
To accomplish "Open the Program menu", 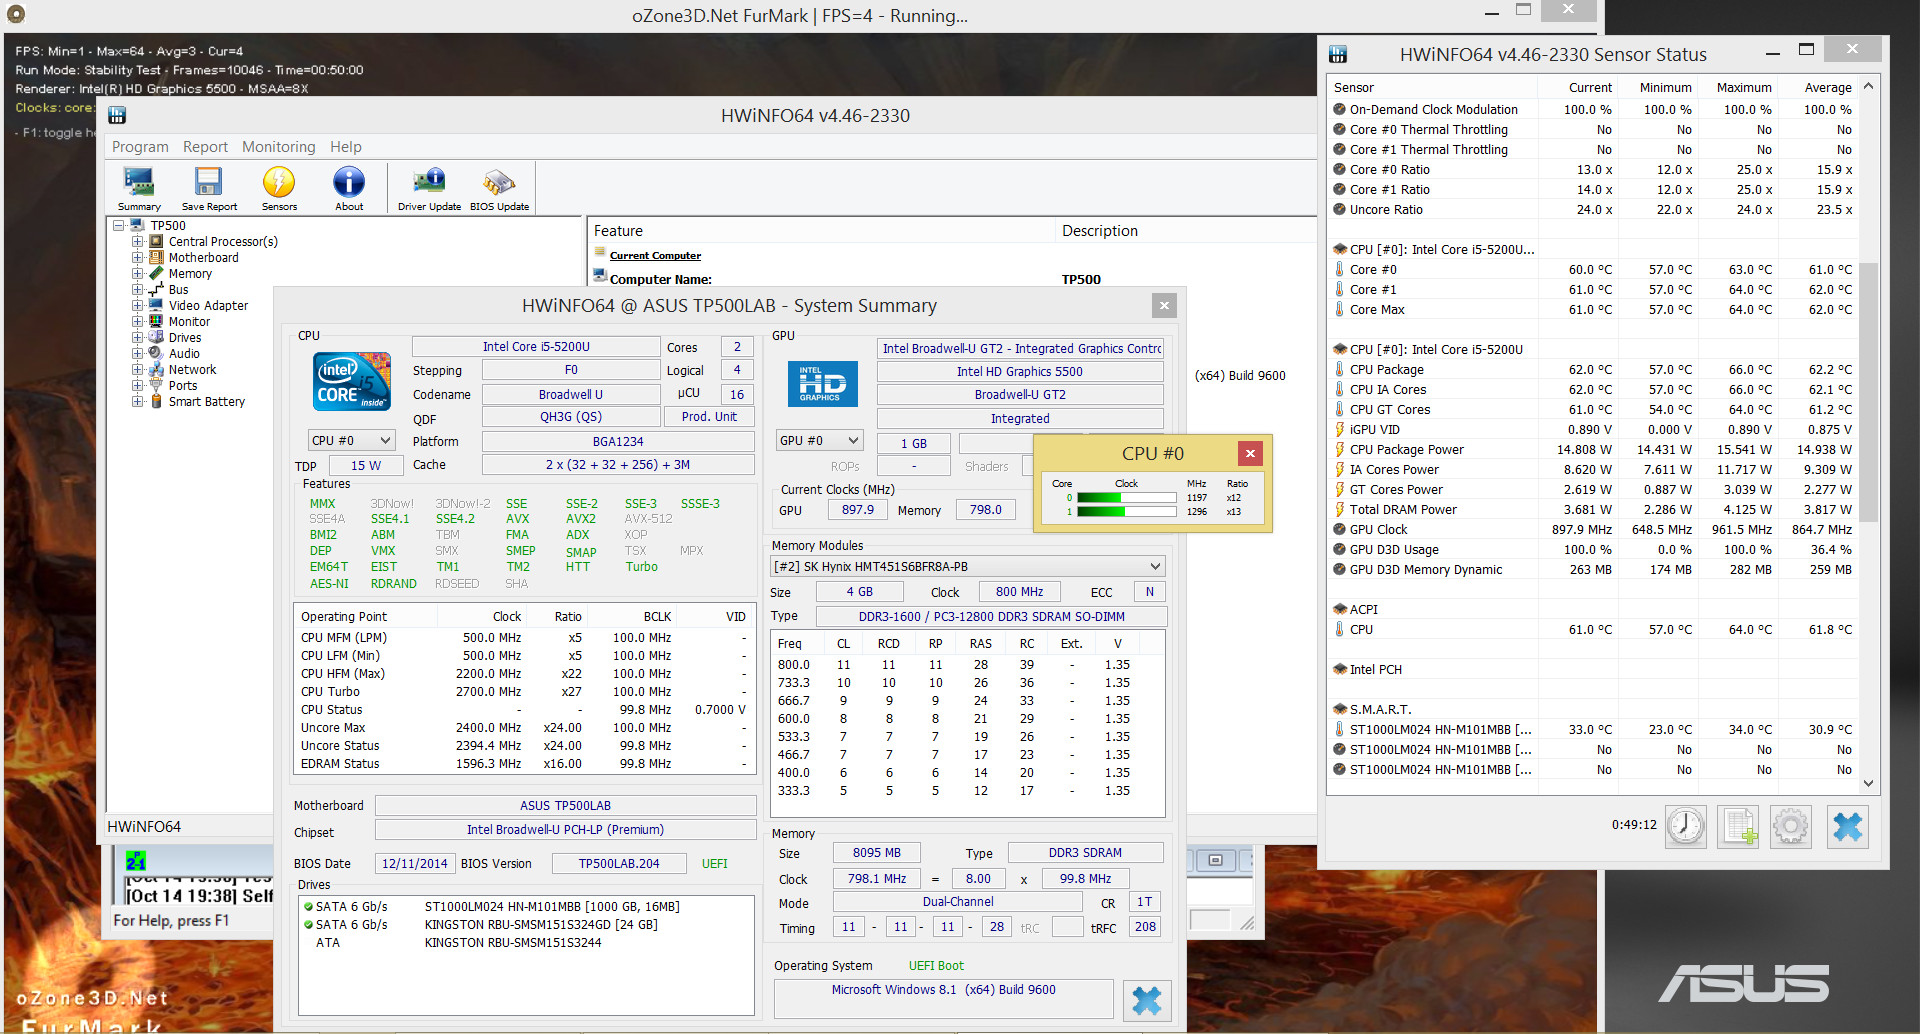I will tap(140, 147).
